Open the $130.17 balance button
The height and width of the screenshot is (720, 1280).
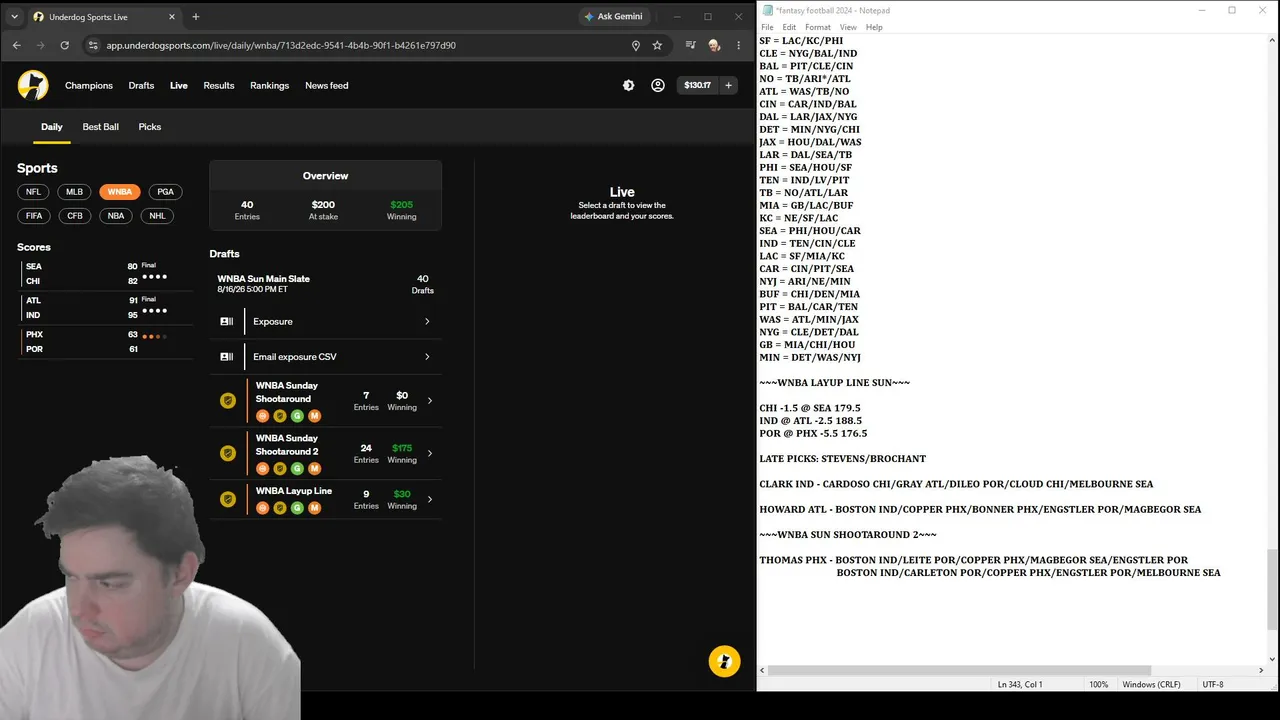pos(697,86)
